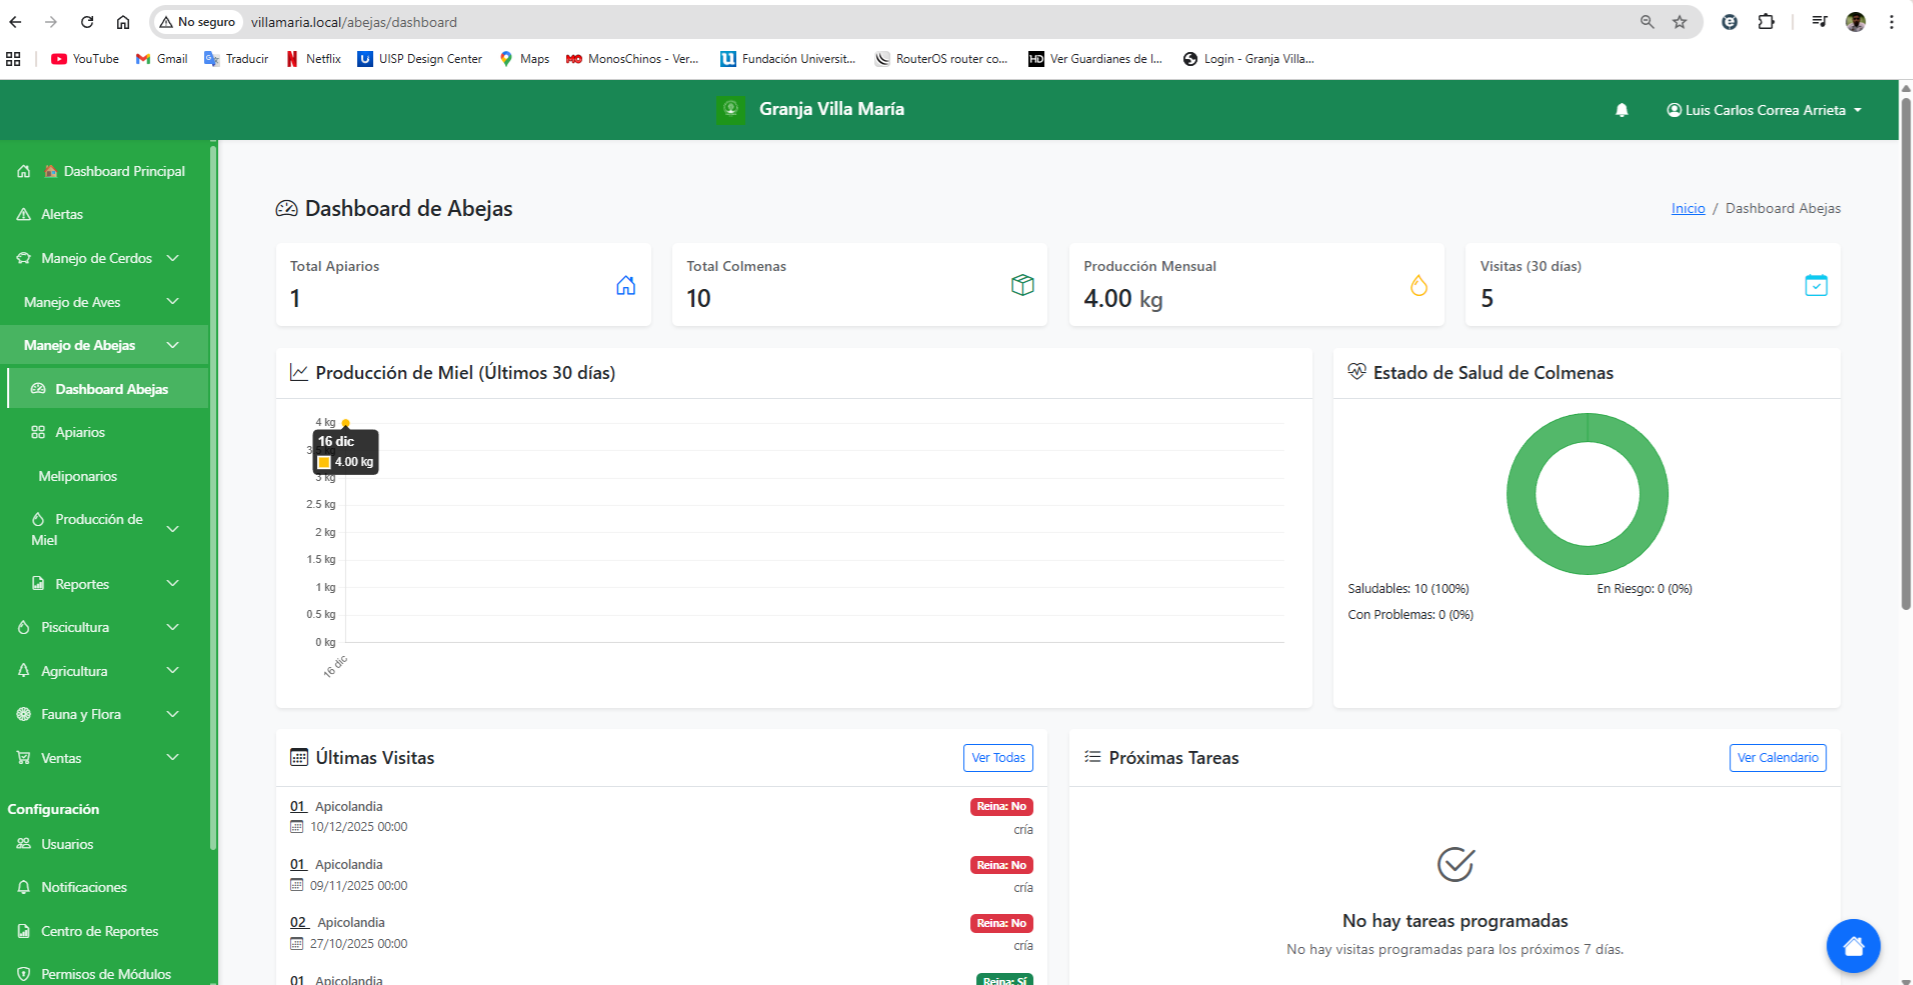Click the Ver Todas button in Últimas Visitas
The height and width of the screenshot is (985, 1913).
coord(997,758)
